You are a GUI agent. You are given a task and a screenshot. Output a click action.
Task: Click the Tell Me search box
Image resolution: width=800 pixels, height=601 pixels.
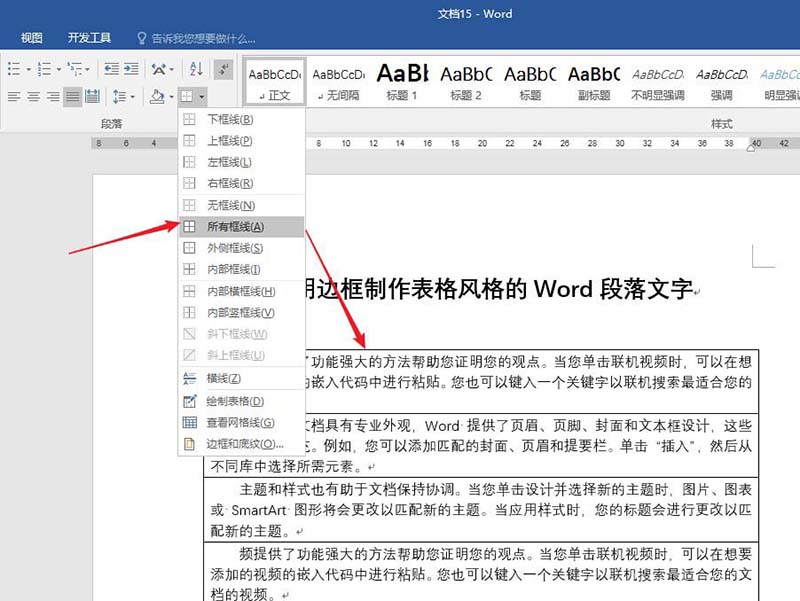click(x=203, y=38)
